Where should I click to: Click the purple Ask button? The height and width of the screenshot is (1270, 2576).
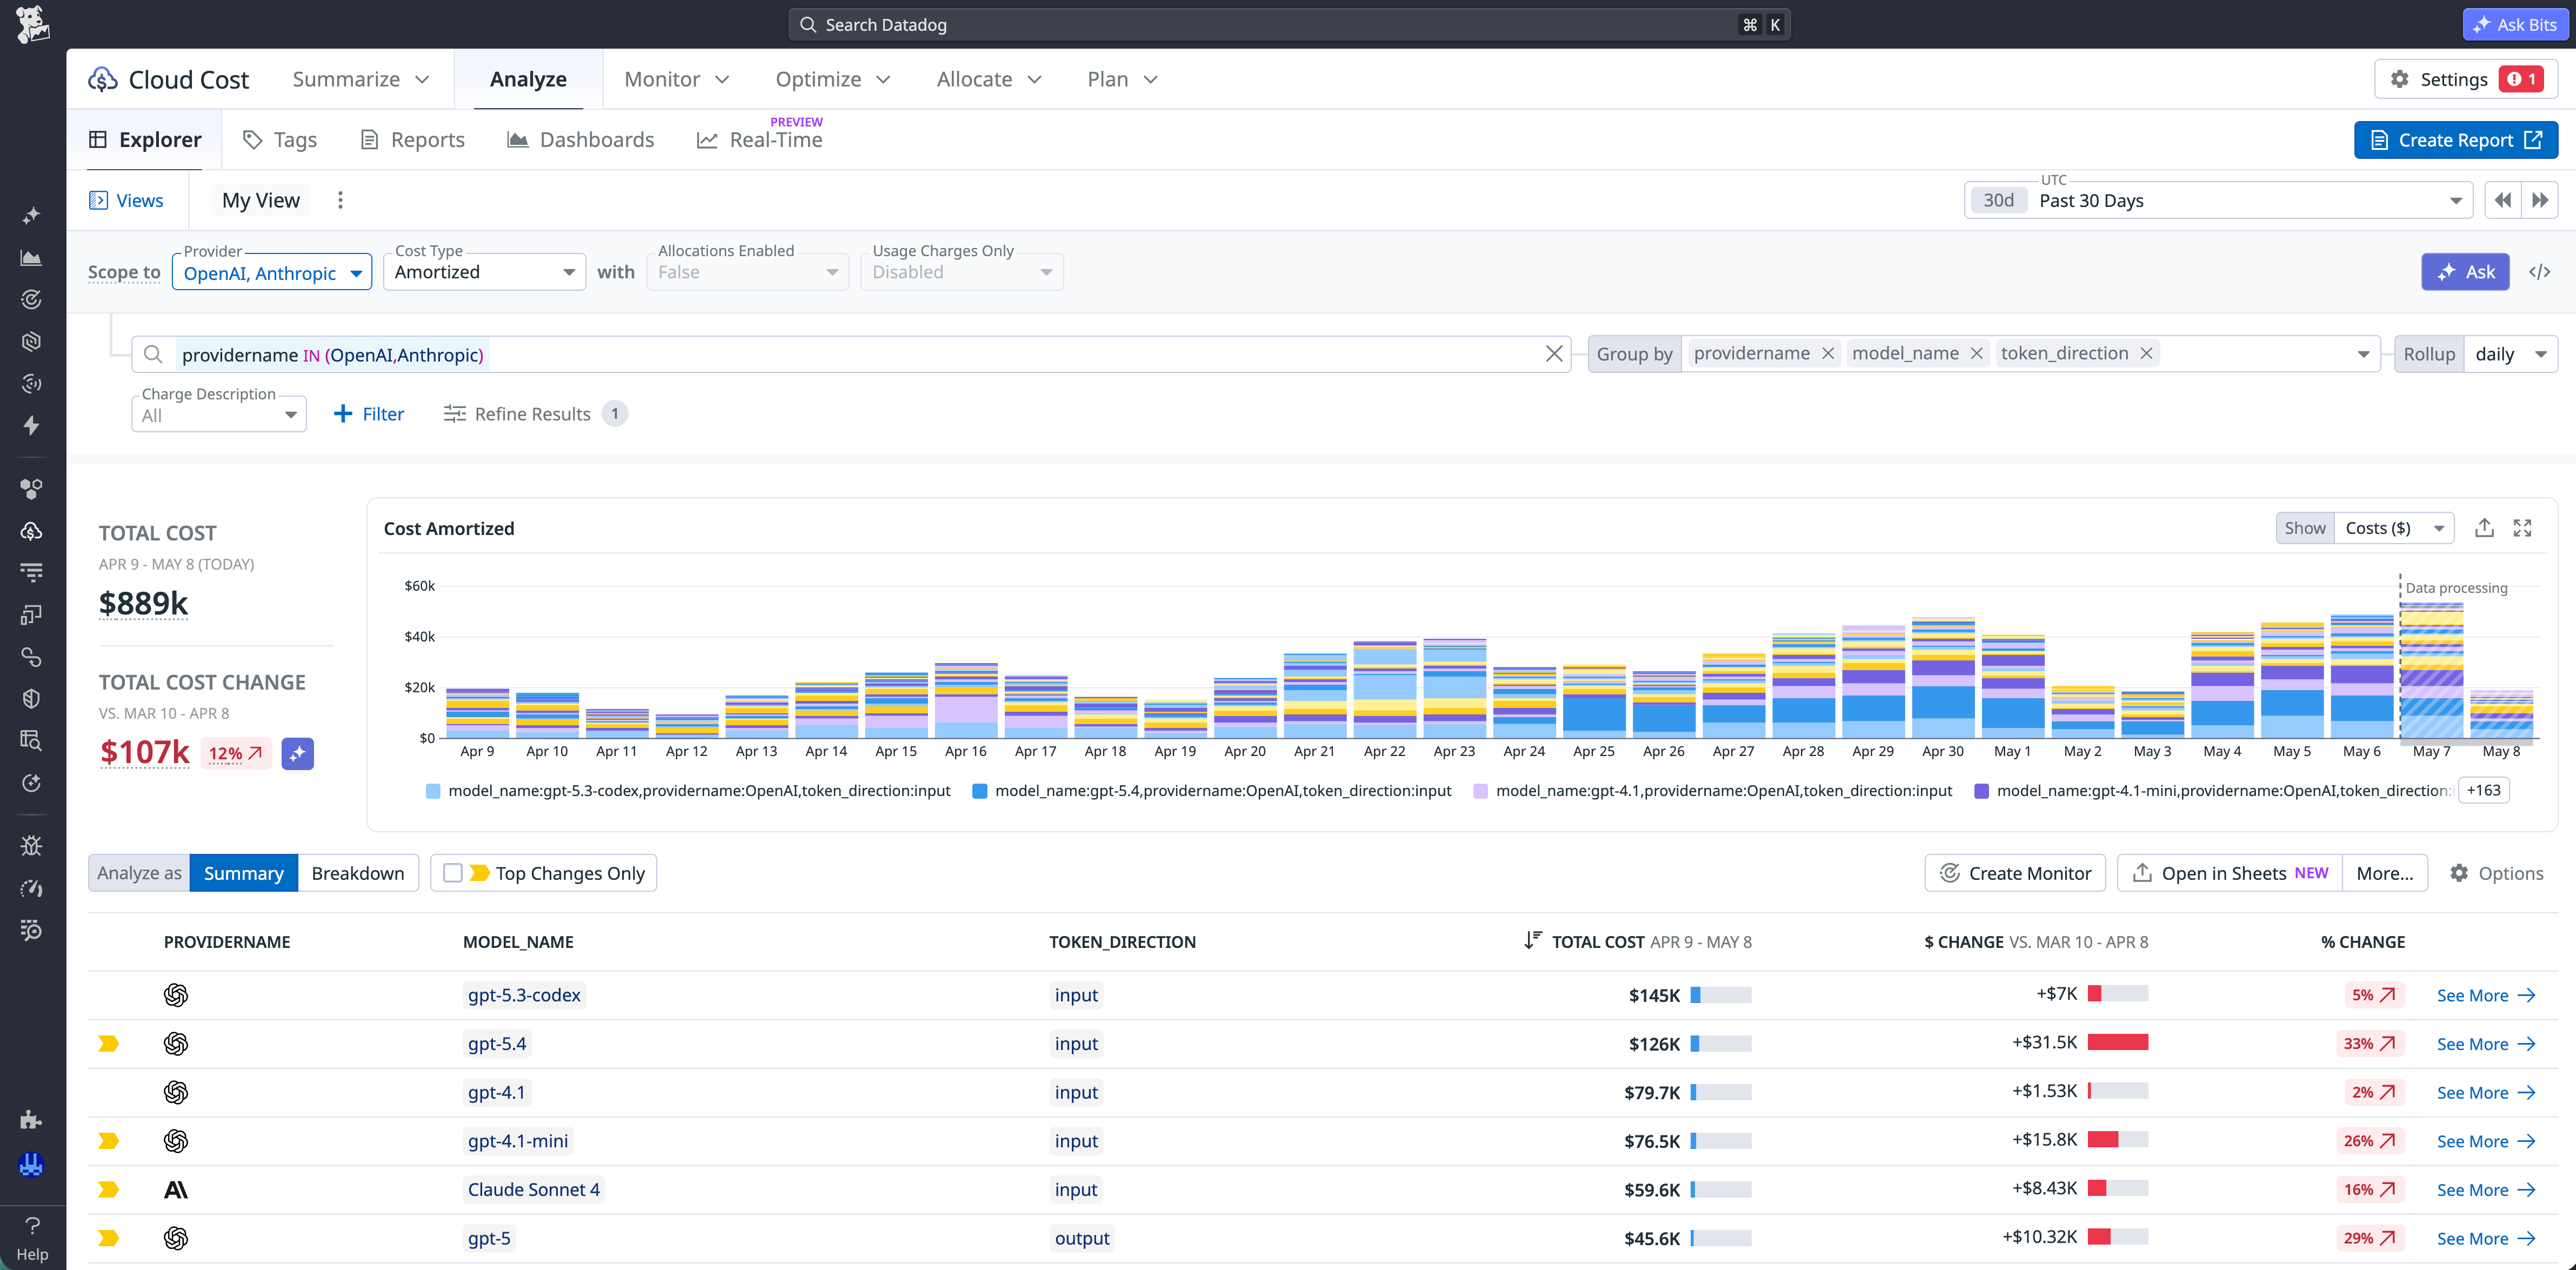point(2465,272)
